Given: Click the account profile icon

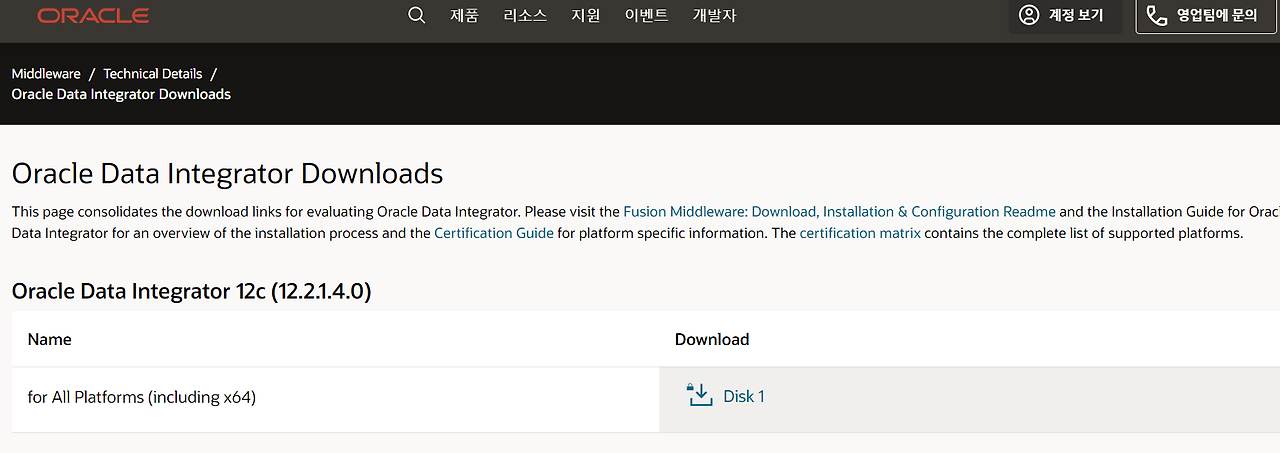Looking at the screenshot, I should 1029,15.
